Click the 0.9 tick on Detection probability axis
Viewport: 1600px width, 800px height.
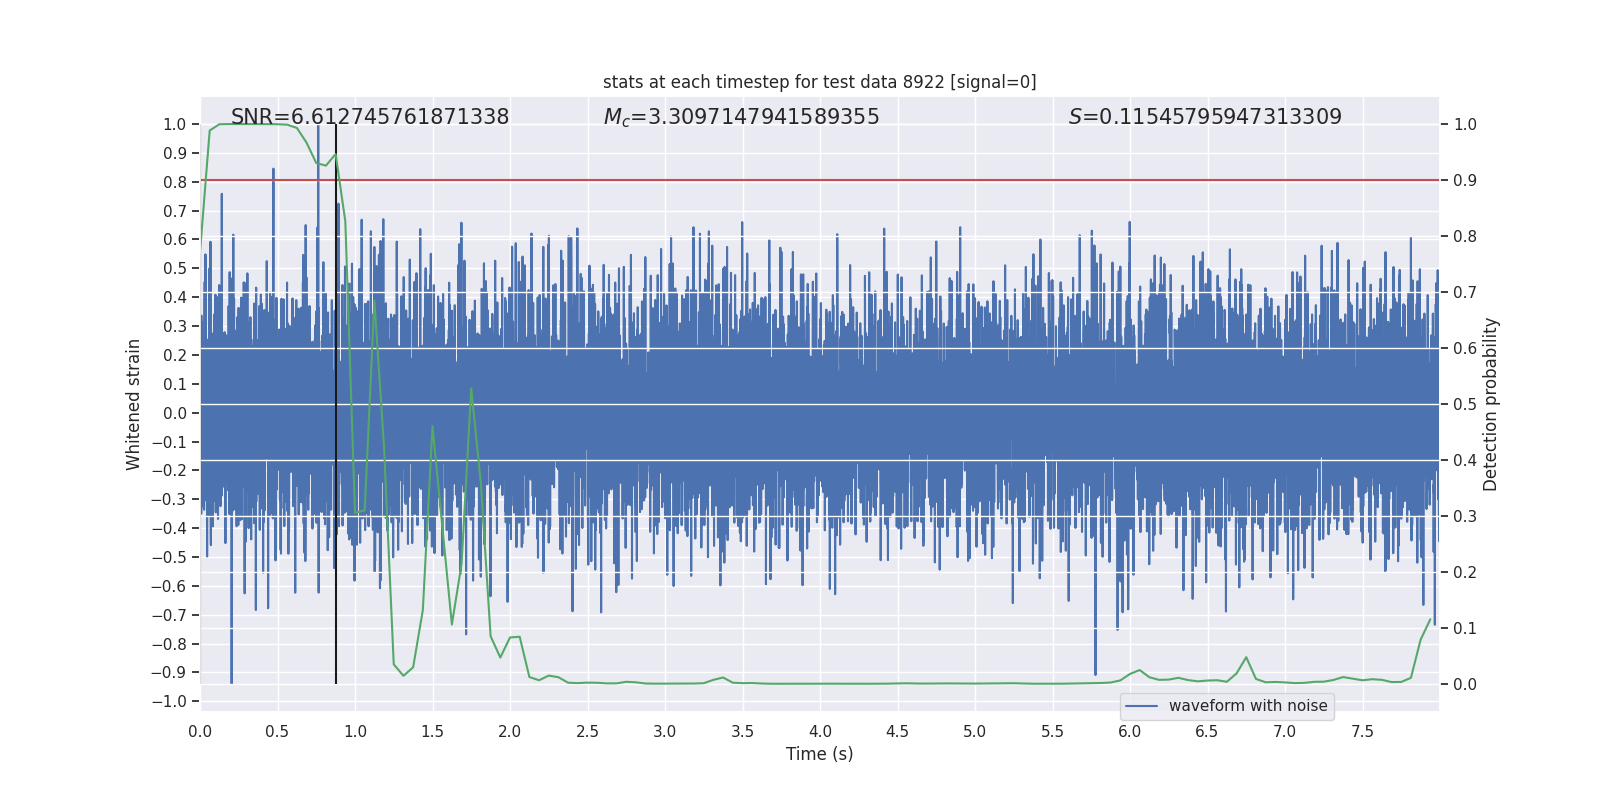(1465, 181)
